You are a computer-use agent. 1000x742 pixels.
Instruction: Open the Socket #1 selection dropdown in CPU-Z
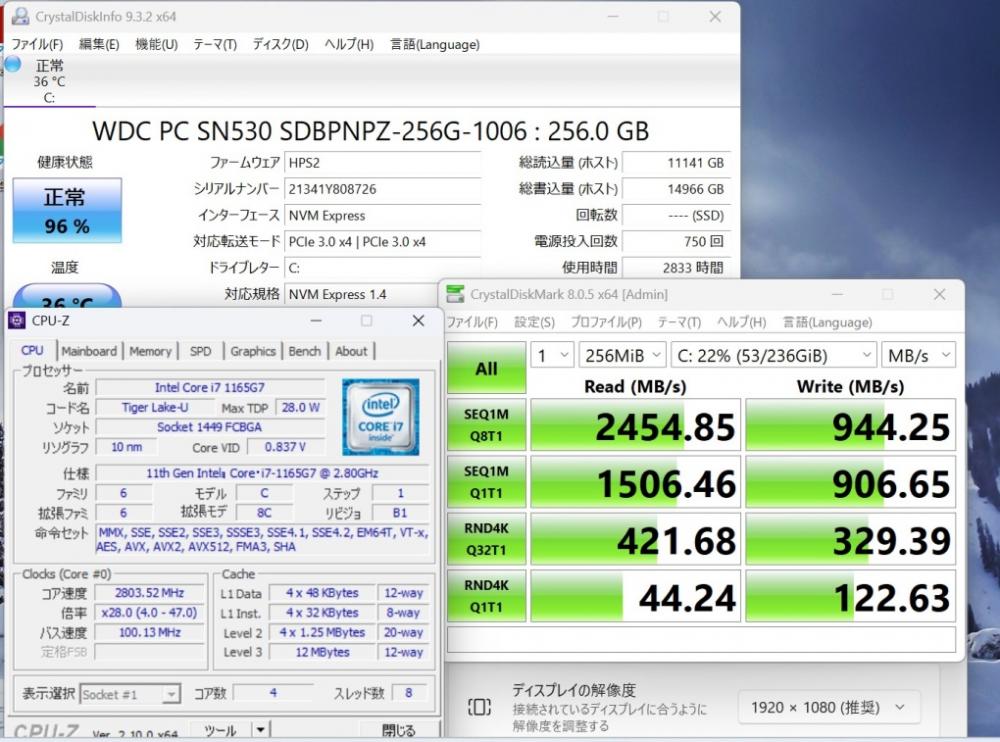pyautogui.click(x=130, y=694)
